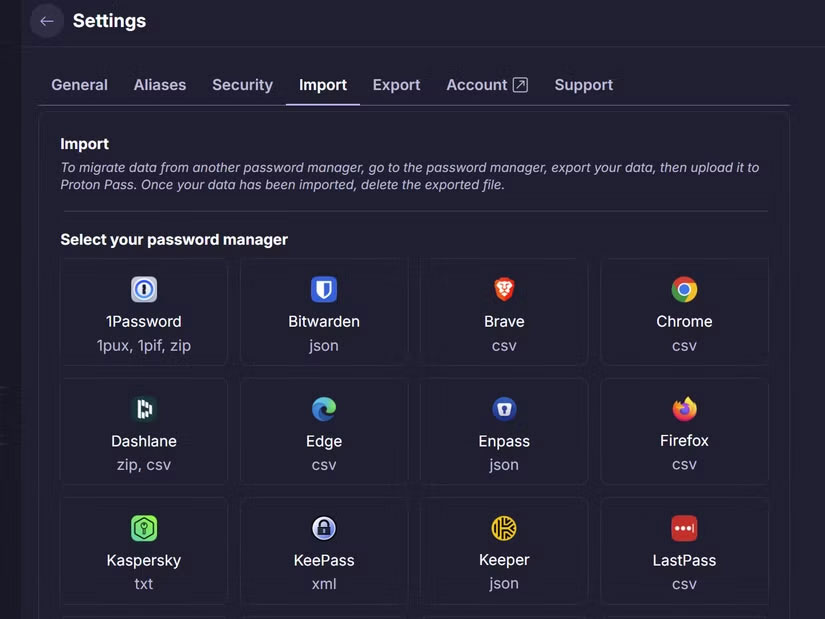Choose KeePass xml import
This screenshot has width=825, height=619.
[323, 551]
